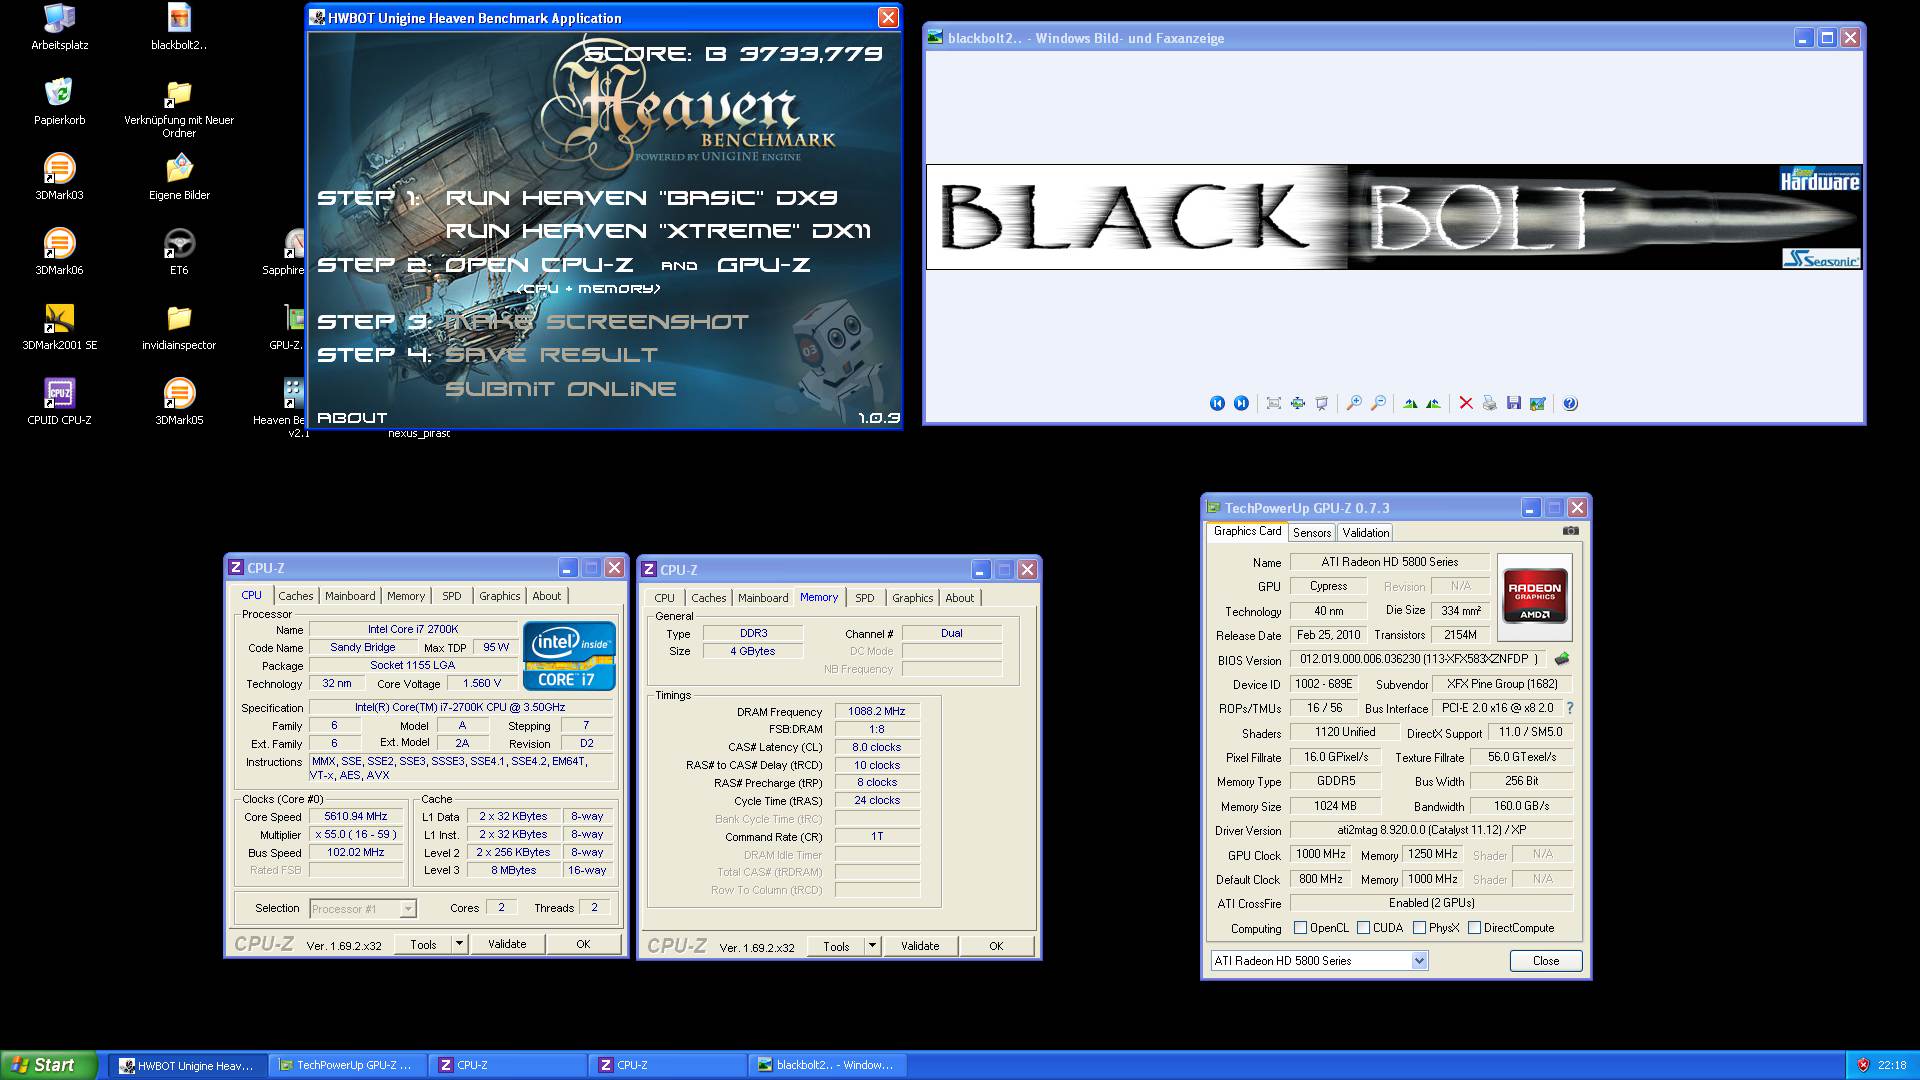
Task: Switch to Sensors tab in GPU-Z
Action: click(1311, 533)
